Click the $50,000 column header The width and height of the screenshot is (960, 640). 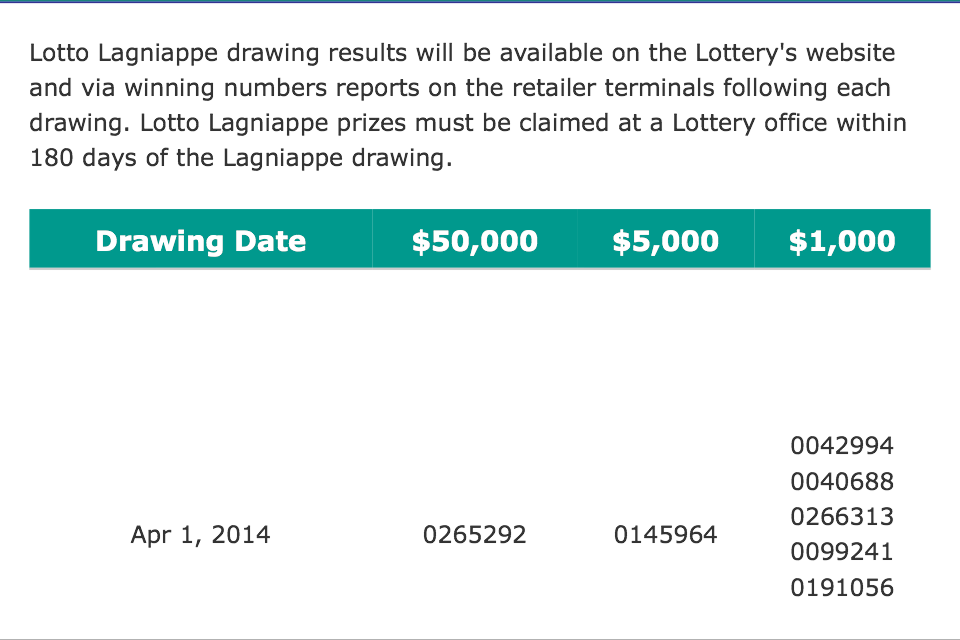pos(475,241)
